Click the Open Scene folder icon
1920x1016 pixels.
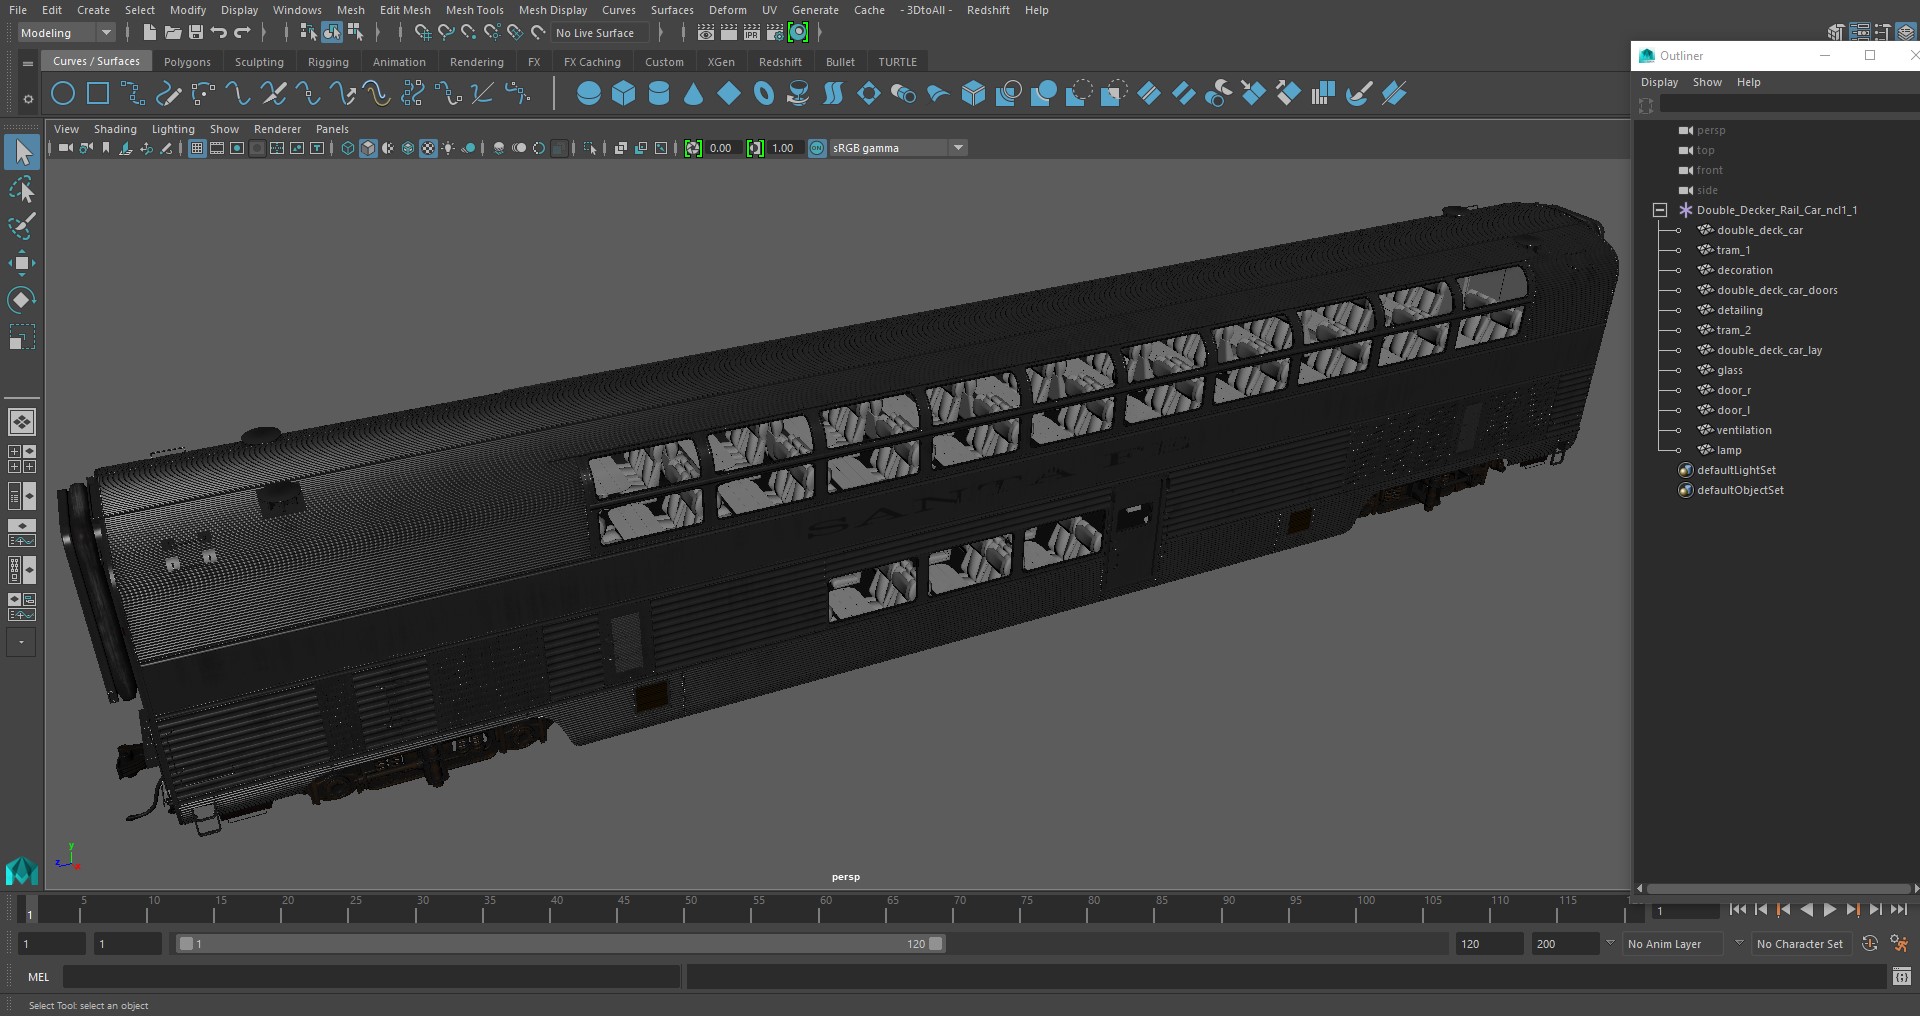point(172,33)
